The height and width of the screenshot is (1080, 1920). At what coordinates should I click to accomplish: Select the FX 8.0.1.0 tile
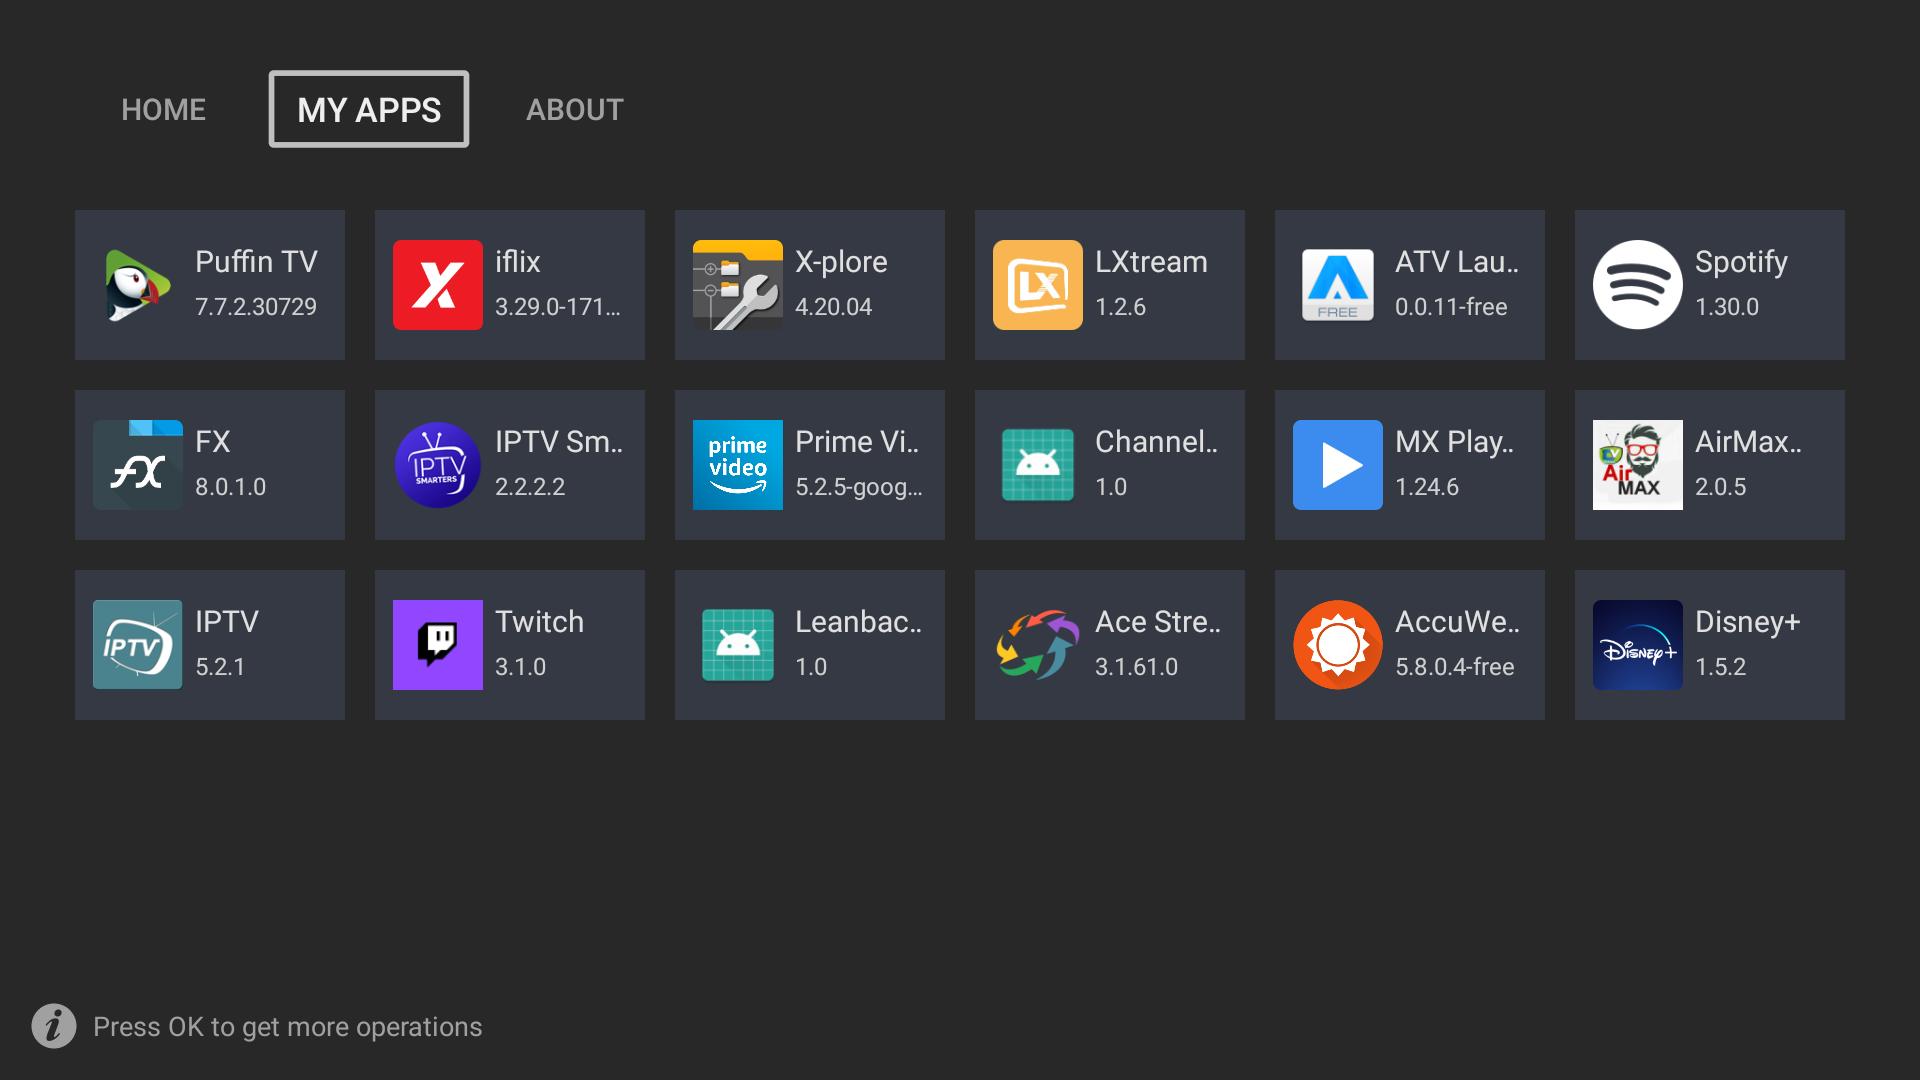pyautogui.click(x=209, y=465)
